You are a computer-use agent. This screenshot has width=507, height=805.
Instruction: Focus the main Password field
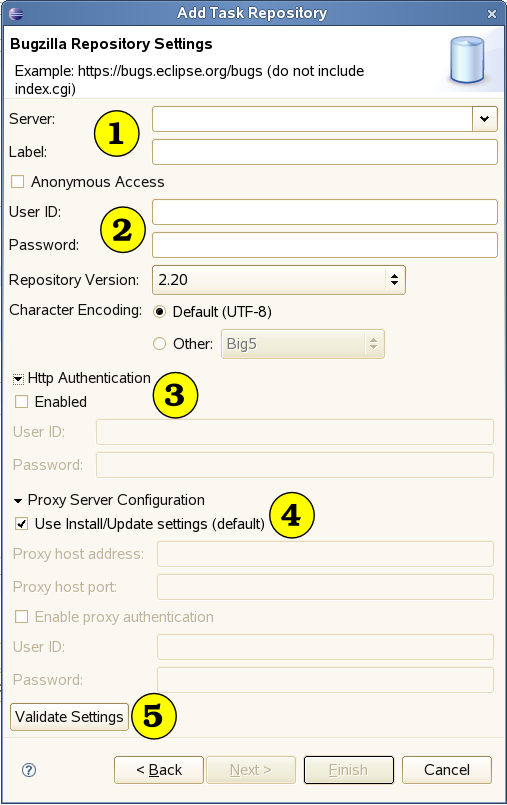(x=325, y=245)
